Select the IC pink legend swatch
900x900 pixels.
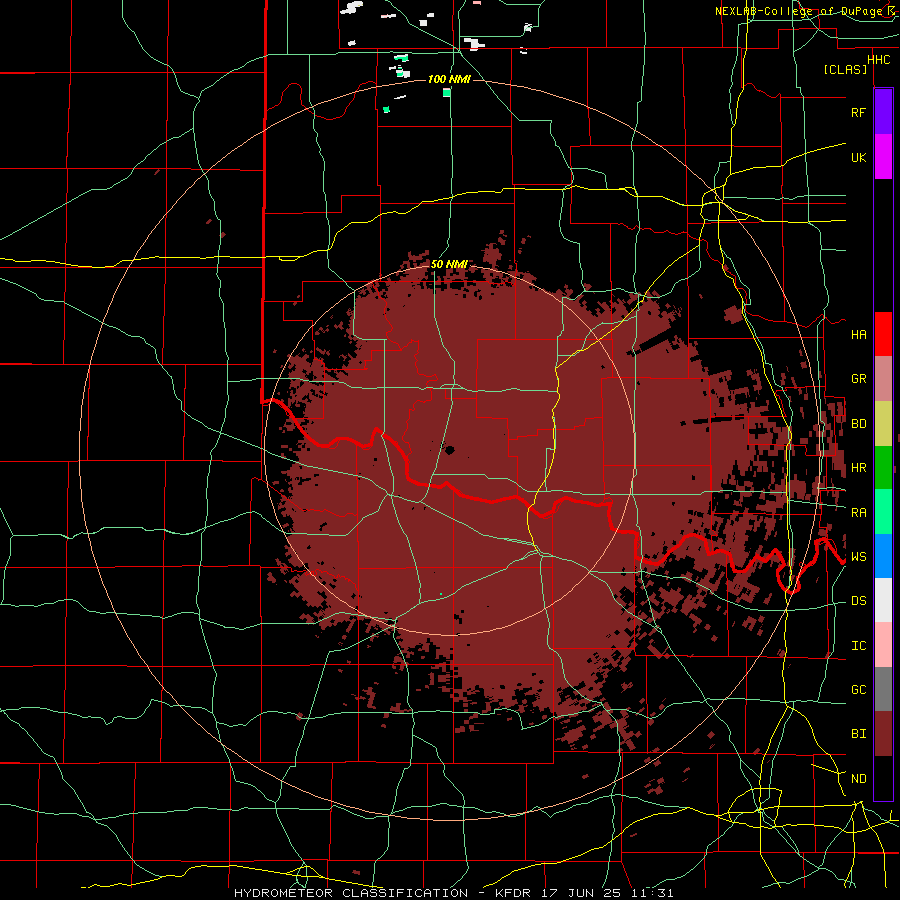point(883,645)
